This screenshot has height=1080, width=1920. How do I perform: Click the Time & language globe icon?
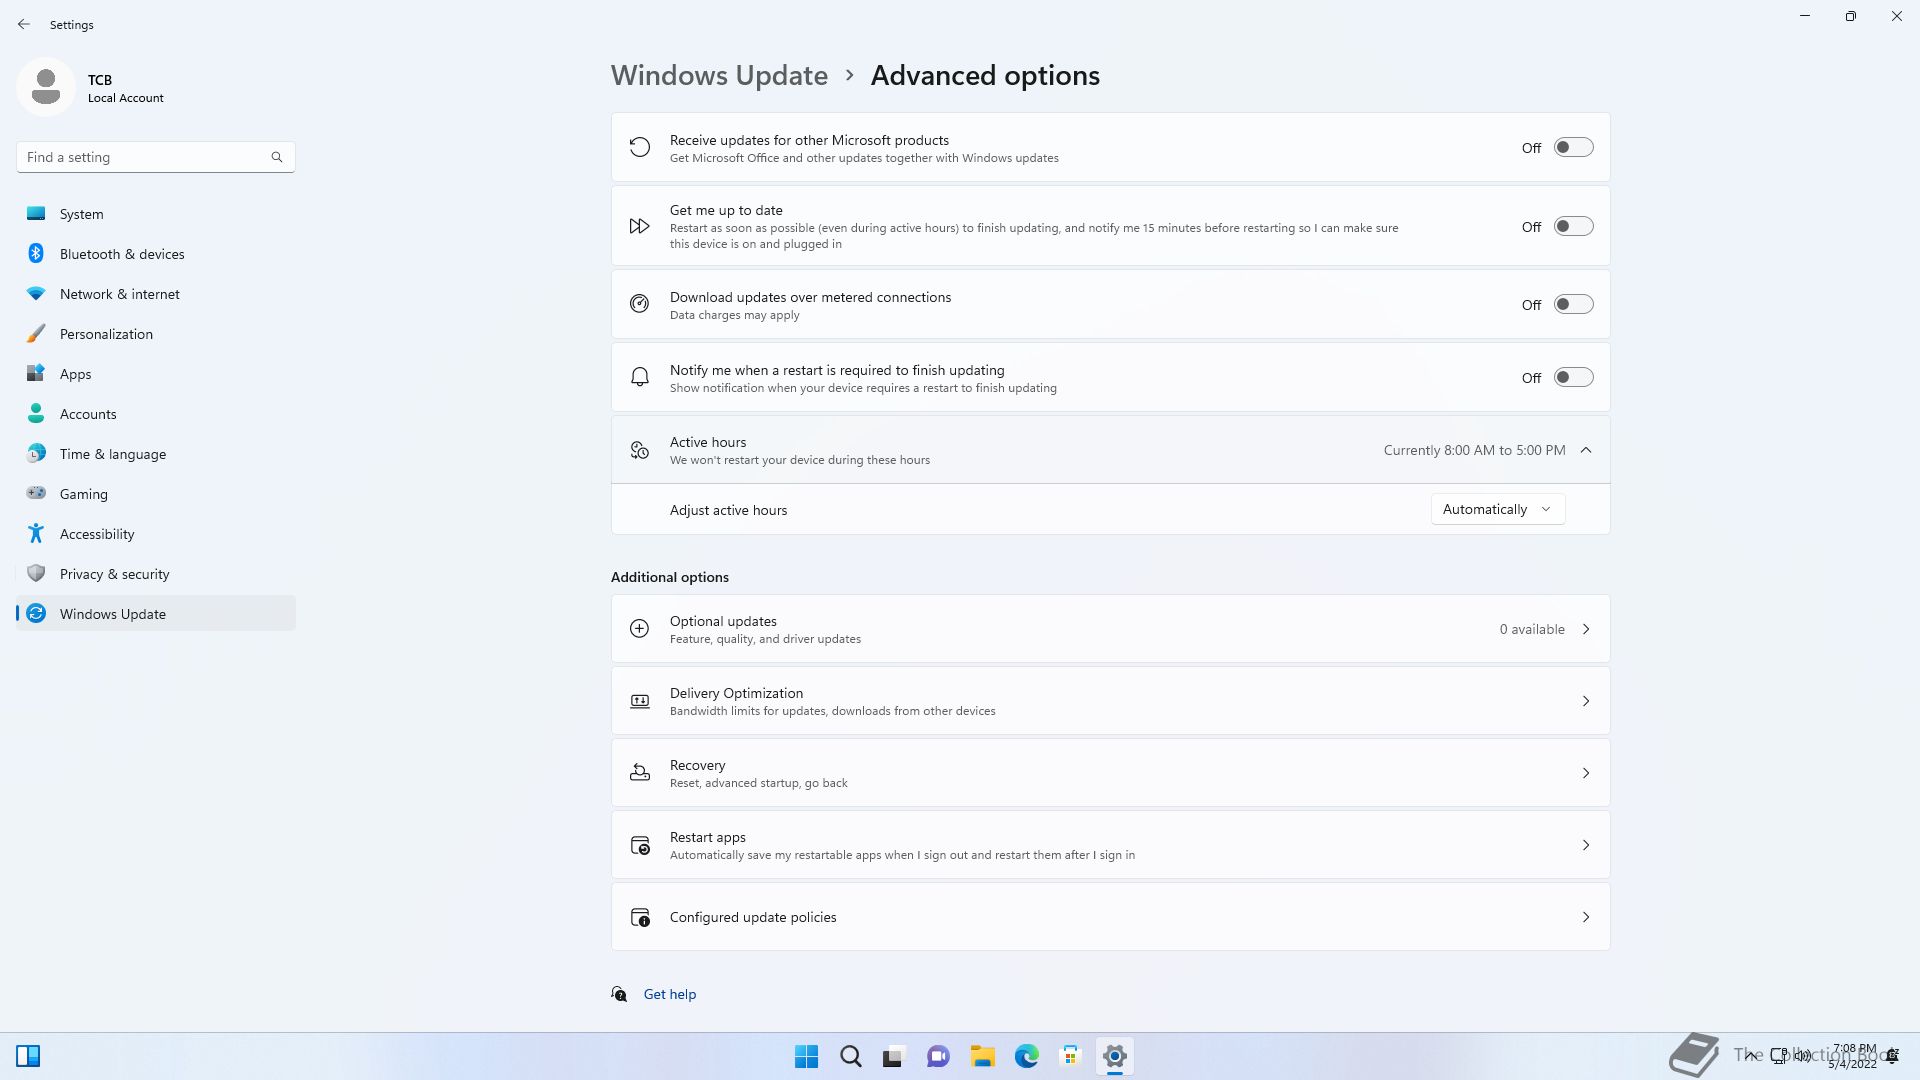coord(36,453)
